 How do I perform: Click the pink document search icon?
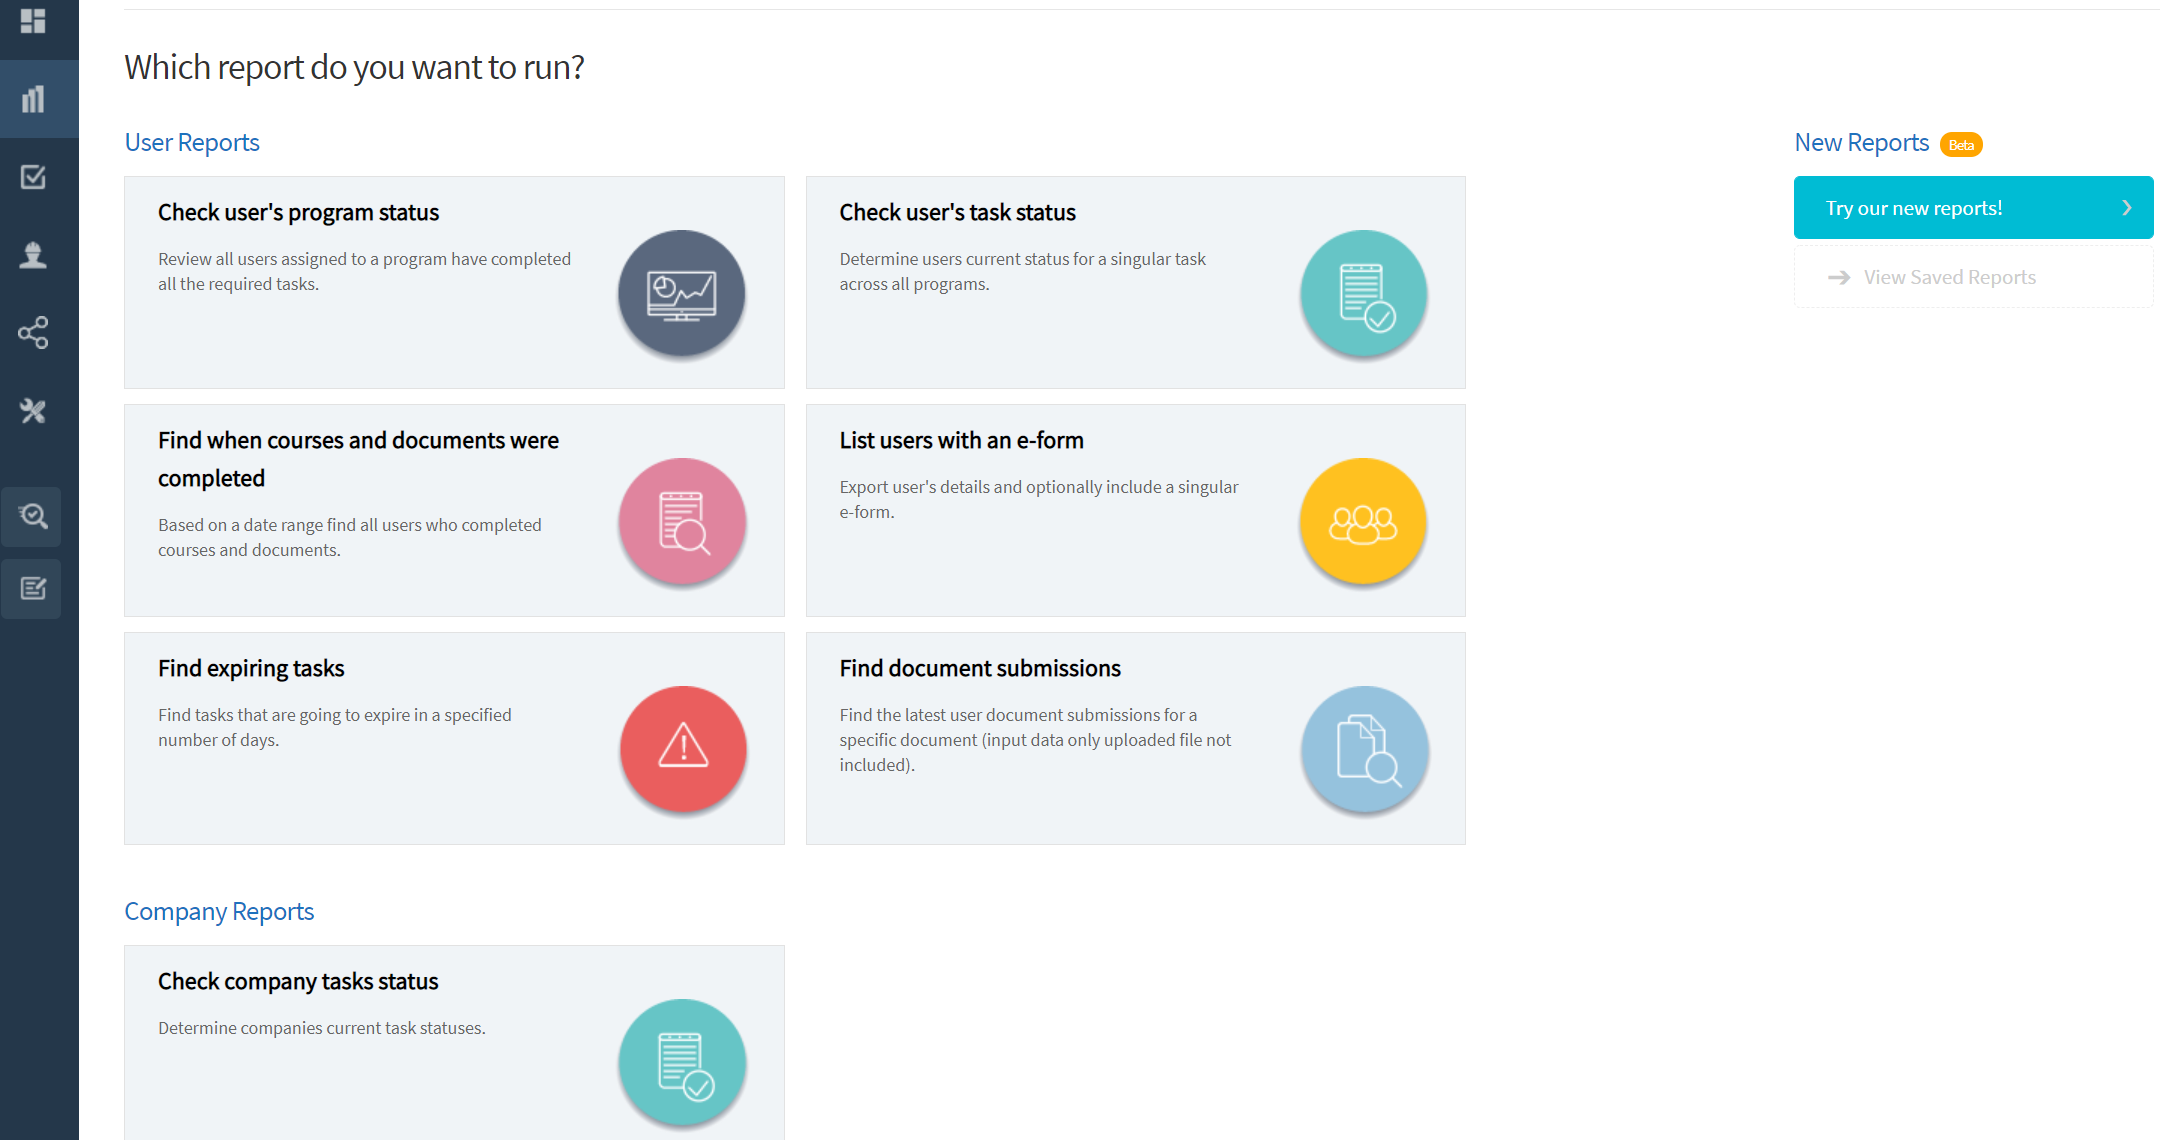coord(683,522)
